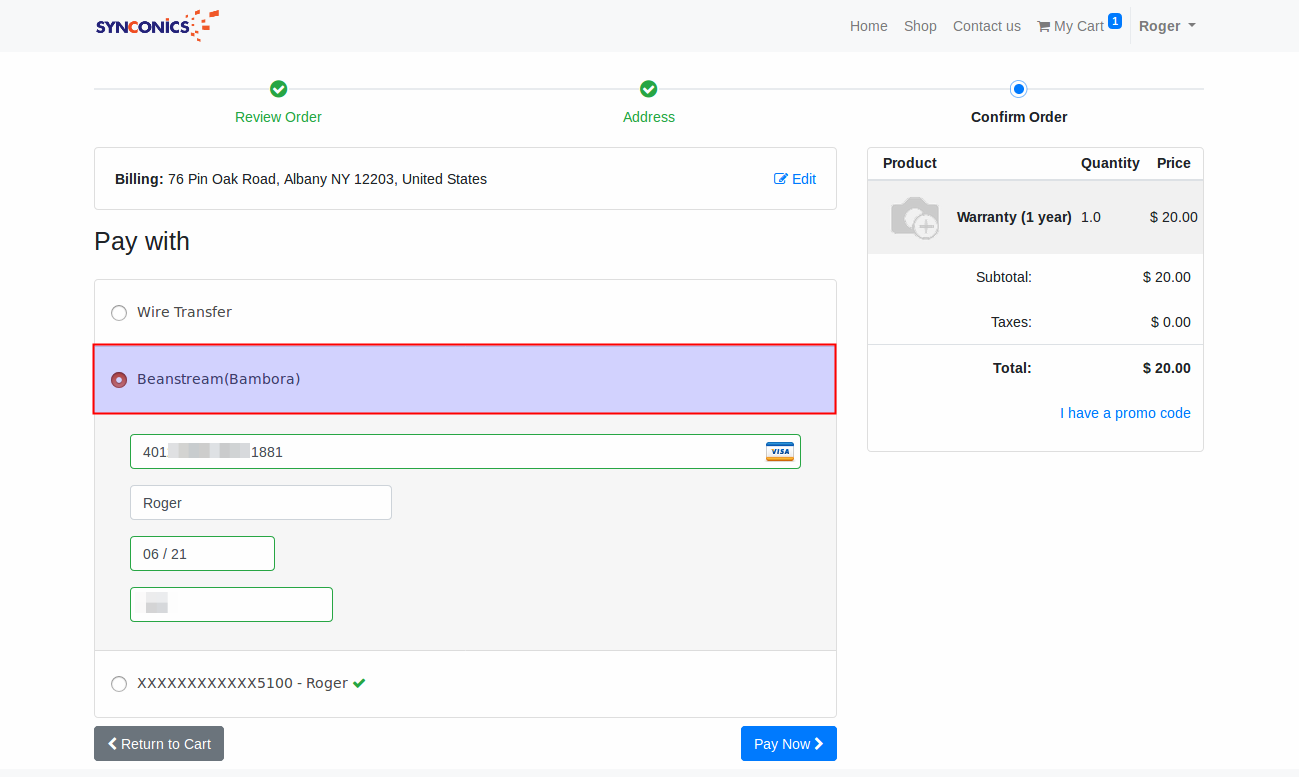Click the Confirm Order step indicator
The image size is (1299, 777).
(1018, 90)
